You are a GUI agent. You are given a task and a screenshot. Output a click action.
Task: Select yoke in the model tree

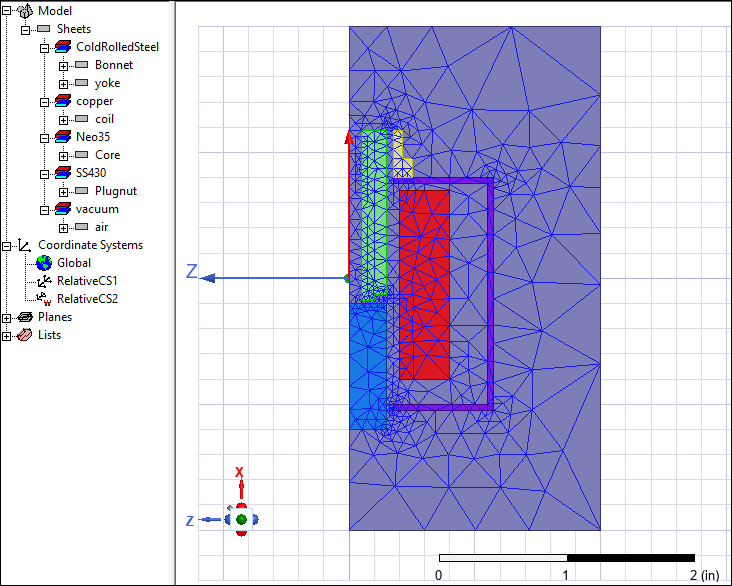click(x=107, y=83)
